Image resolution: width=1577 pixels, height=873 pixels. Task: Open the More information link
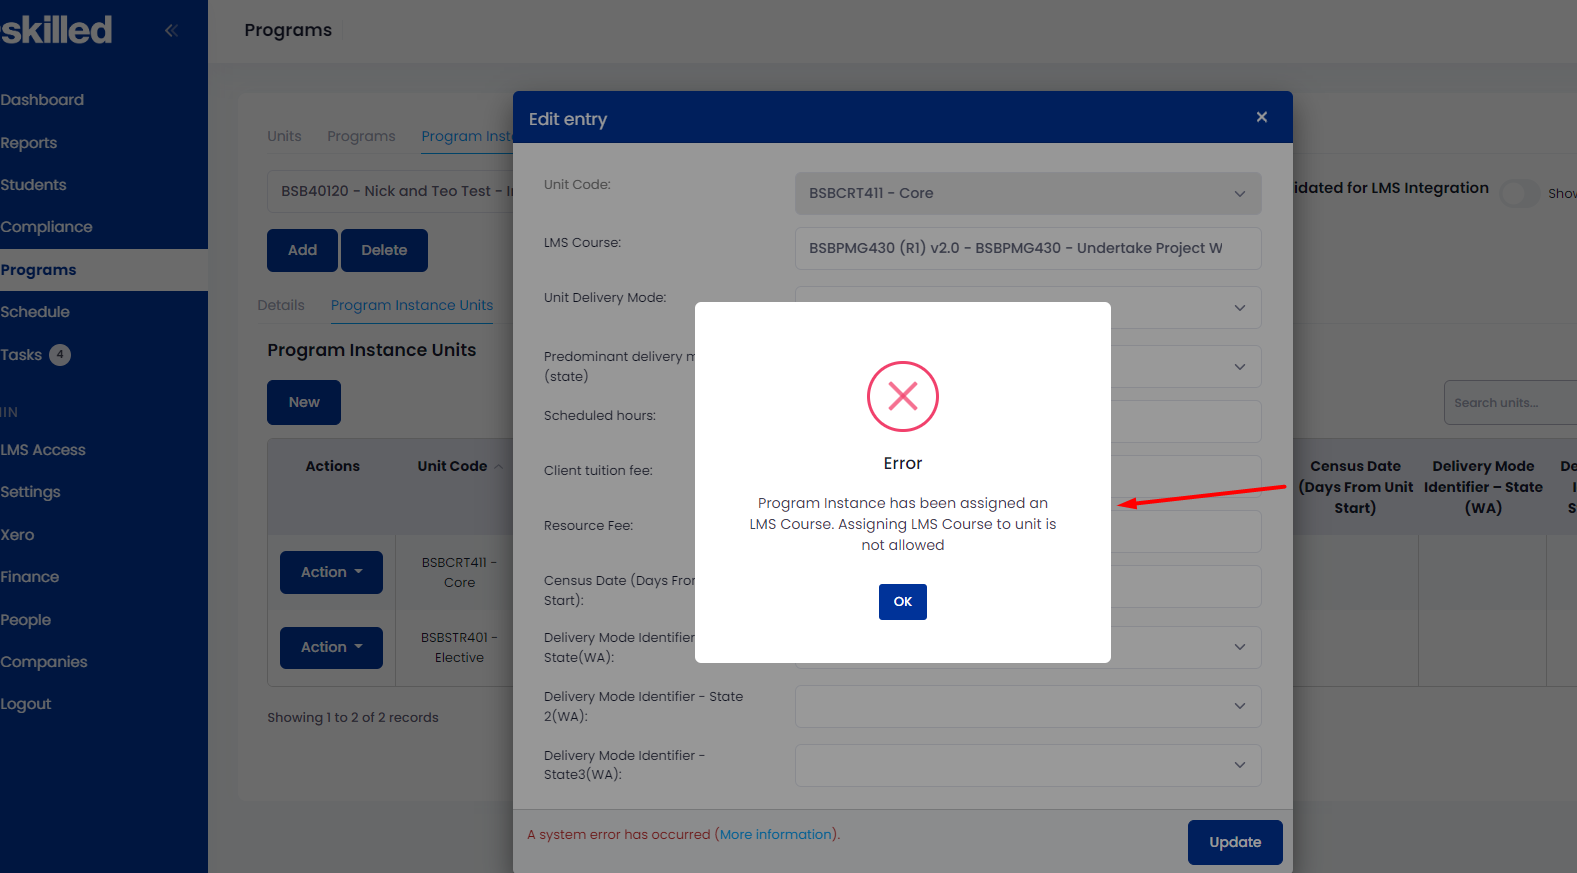pos(777,834)
